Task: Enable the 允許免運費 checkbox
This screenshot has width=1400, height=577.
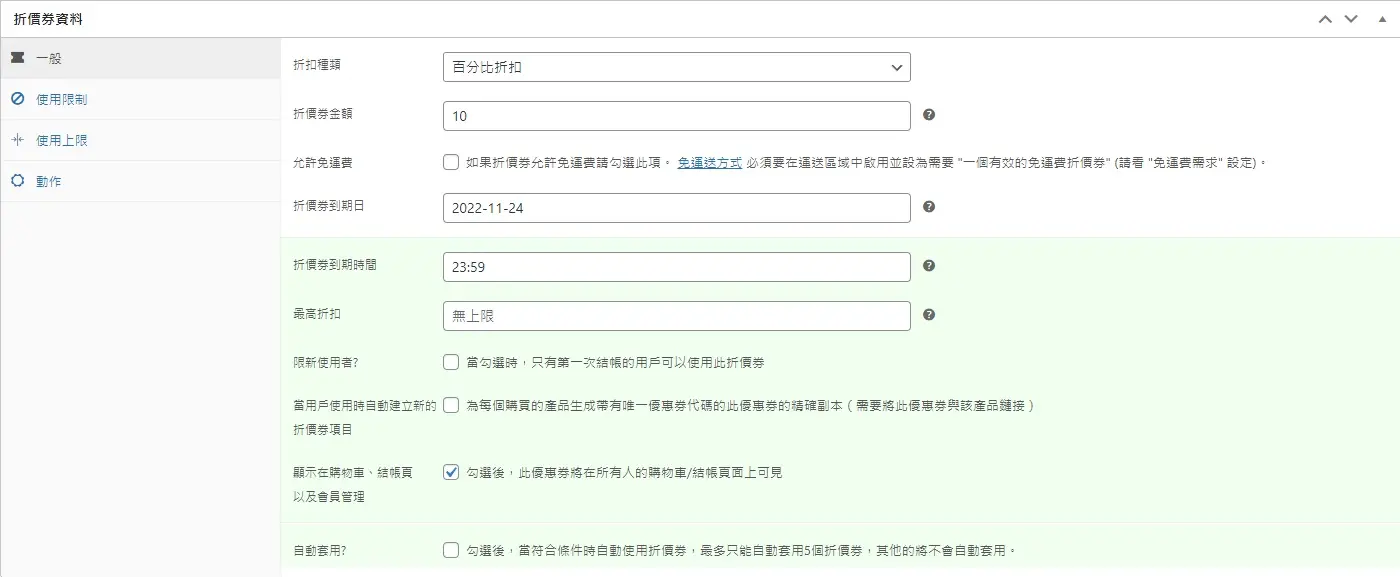Action: coord(451,162)
